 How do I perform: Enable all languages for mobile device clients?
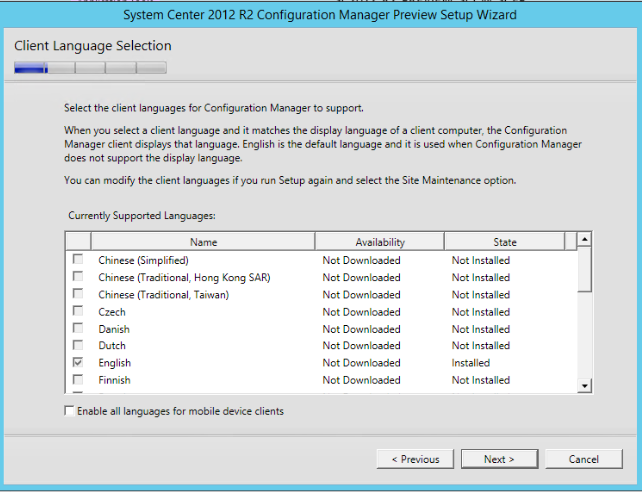[x=69, y=411]
